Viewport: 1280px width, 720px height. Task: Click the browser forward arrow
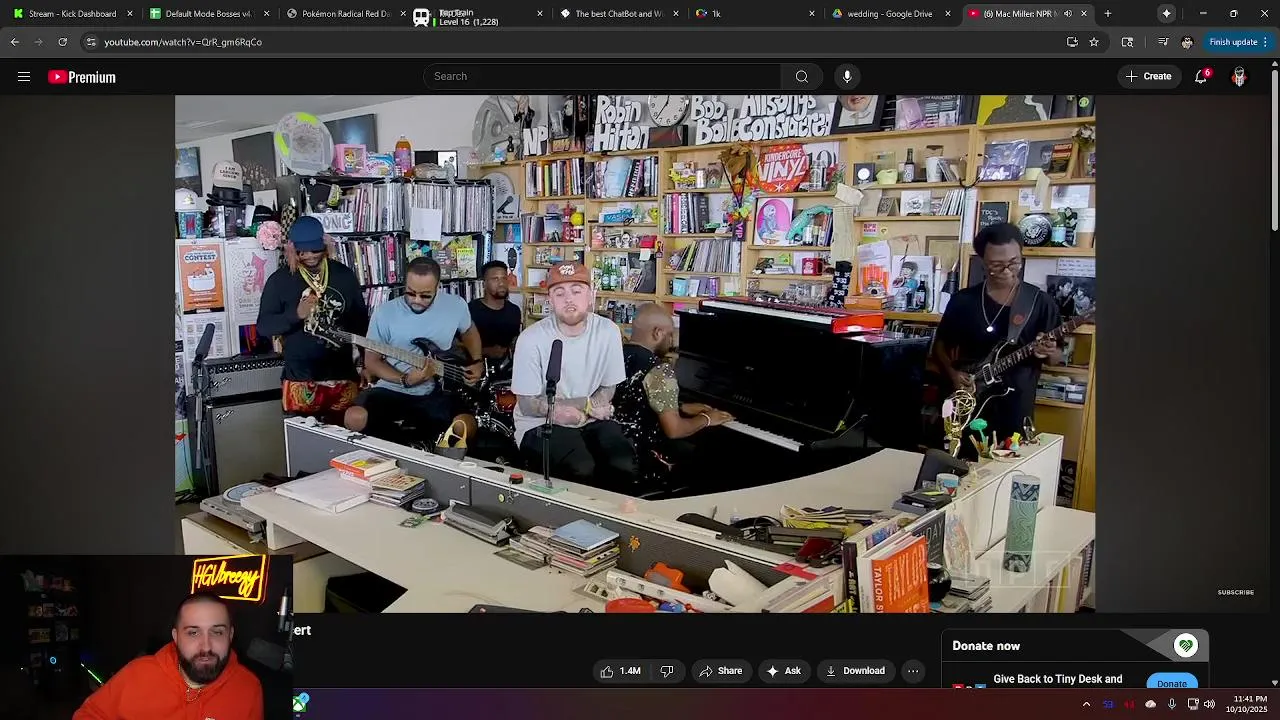(38, 42)
